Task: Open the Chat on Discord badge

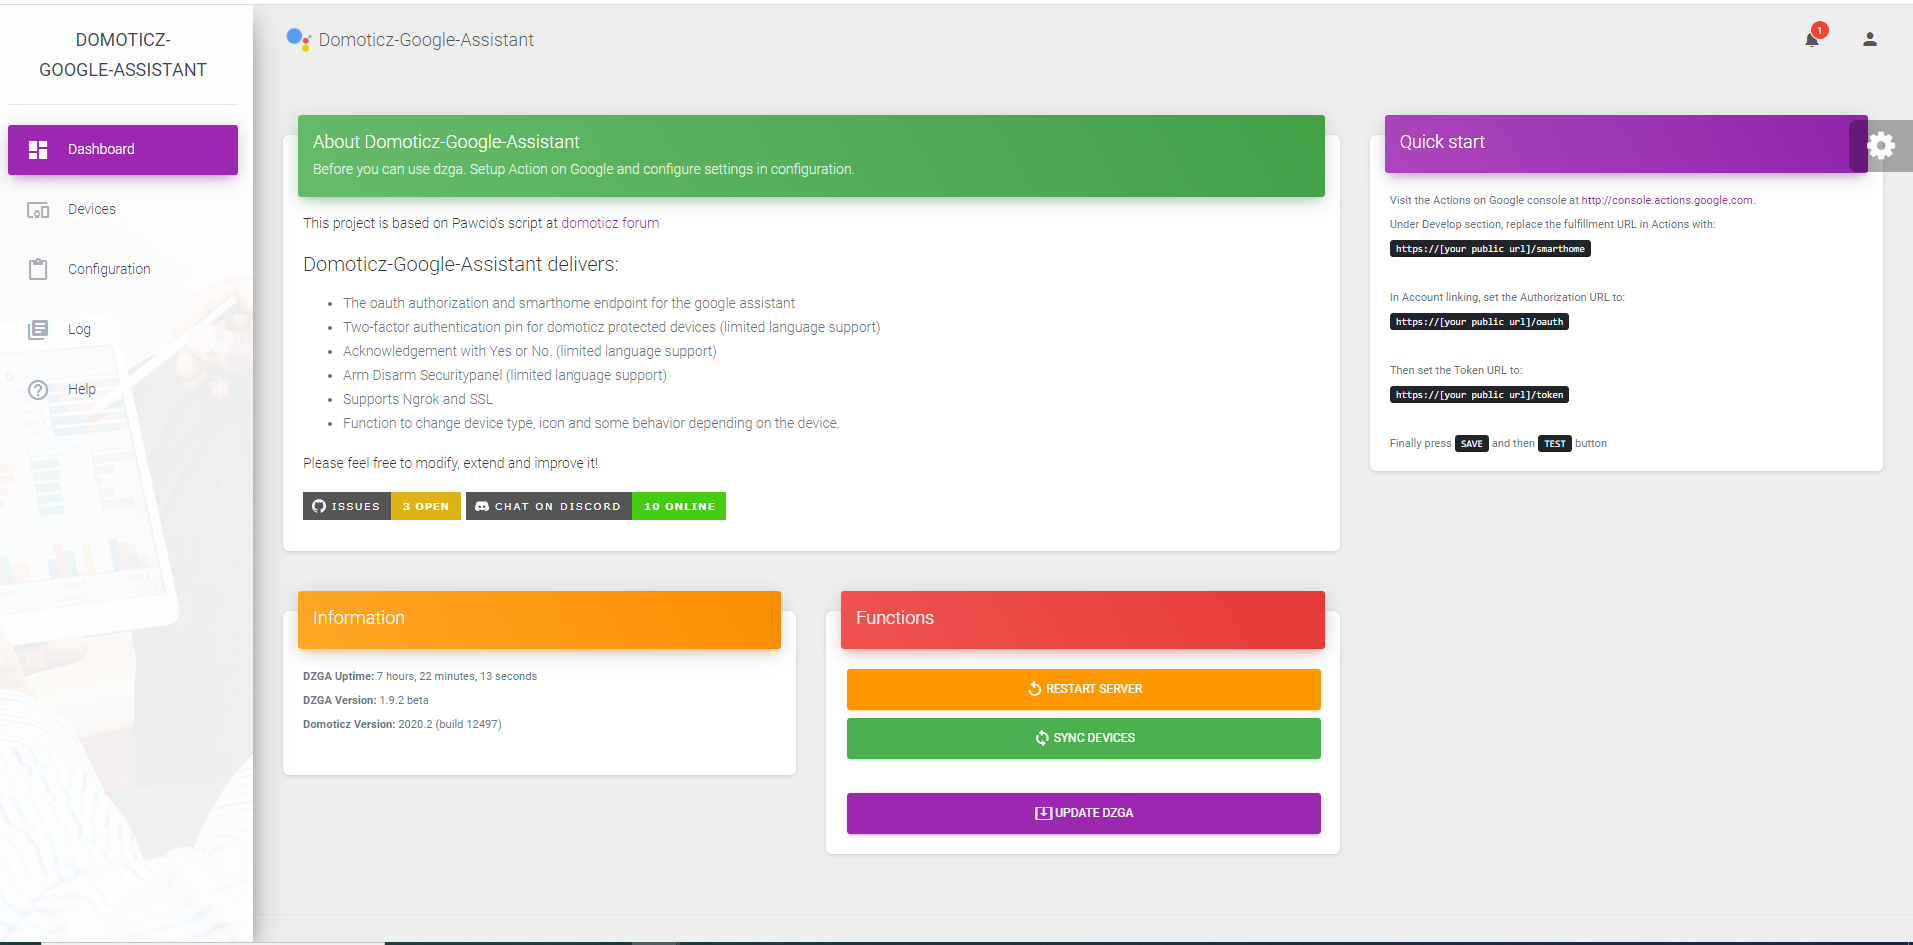Action: [549, 506]
